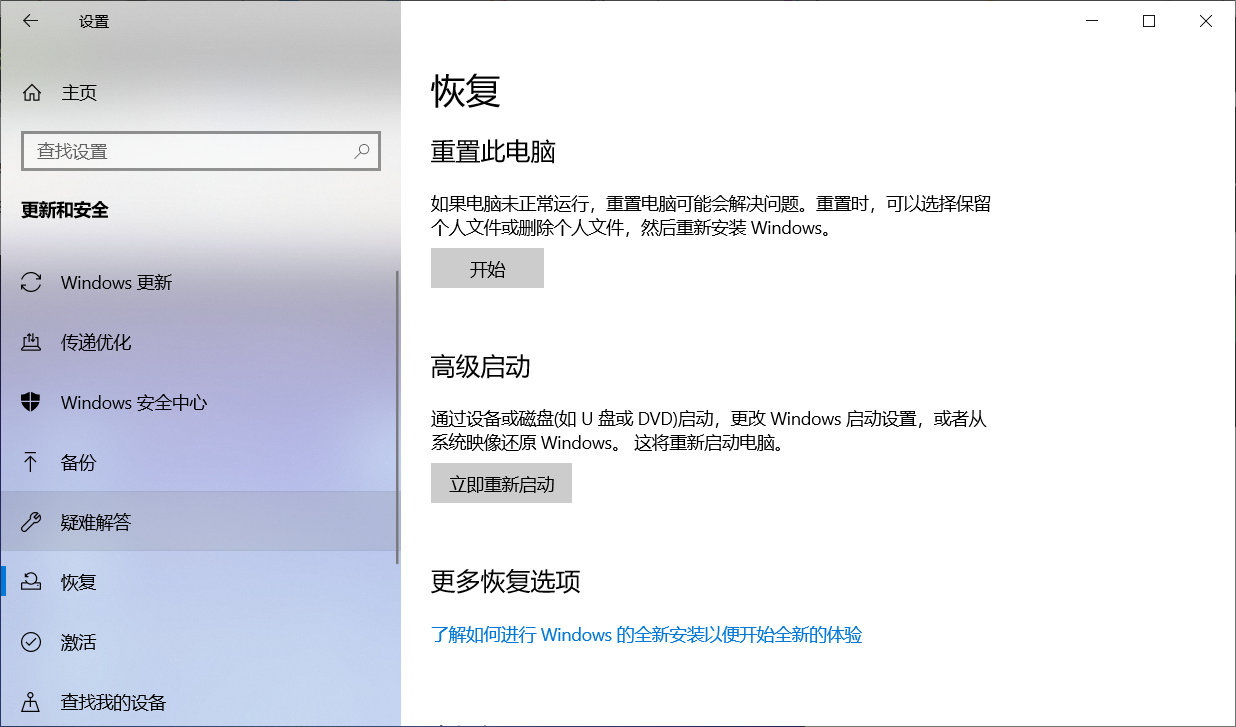Click the 备份 upload-arrow icon
The width and height of the screenshot is (1236, 727).
pos(30,462)
